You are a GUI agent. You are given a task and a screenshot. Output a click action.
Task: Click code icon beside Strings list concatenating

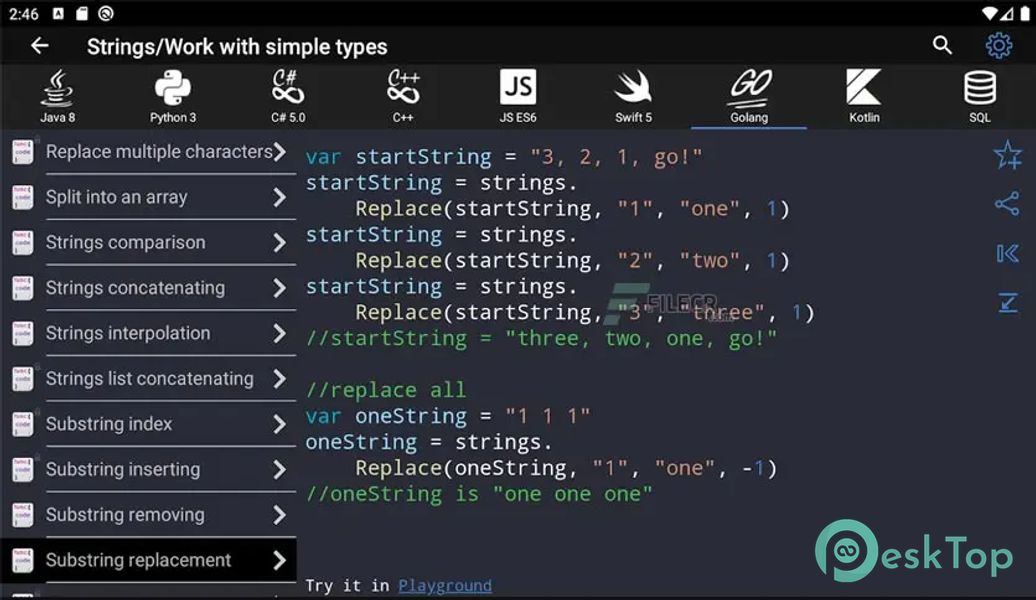tap(22, 379)
